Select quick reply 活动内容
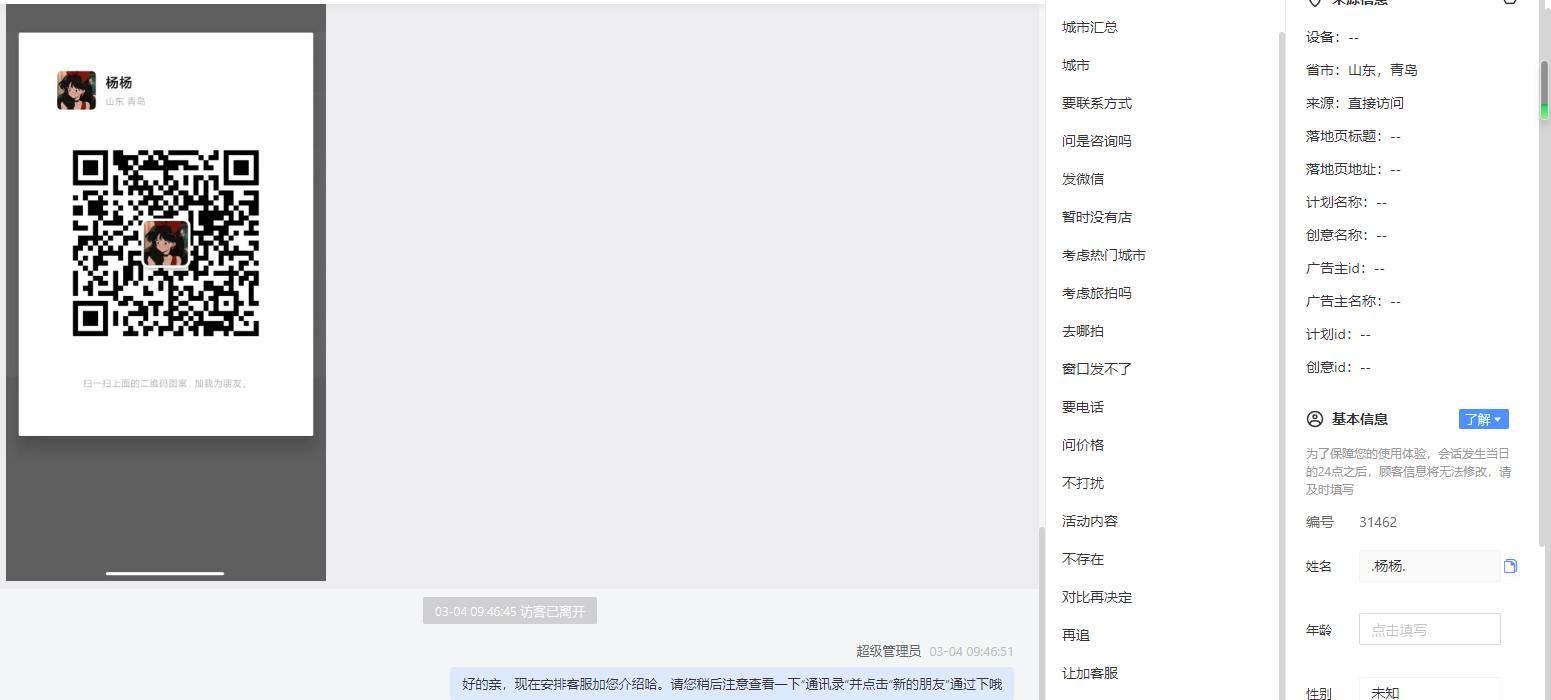 [1090, 521]
